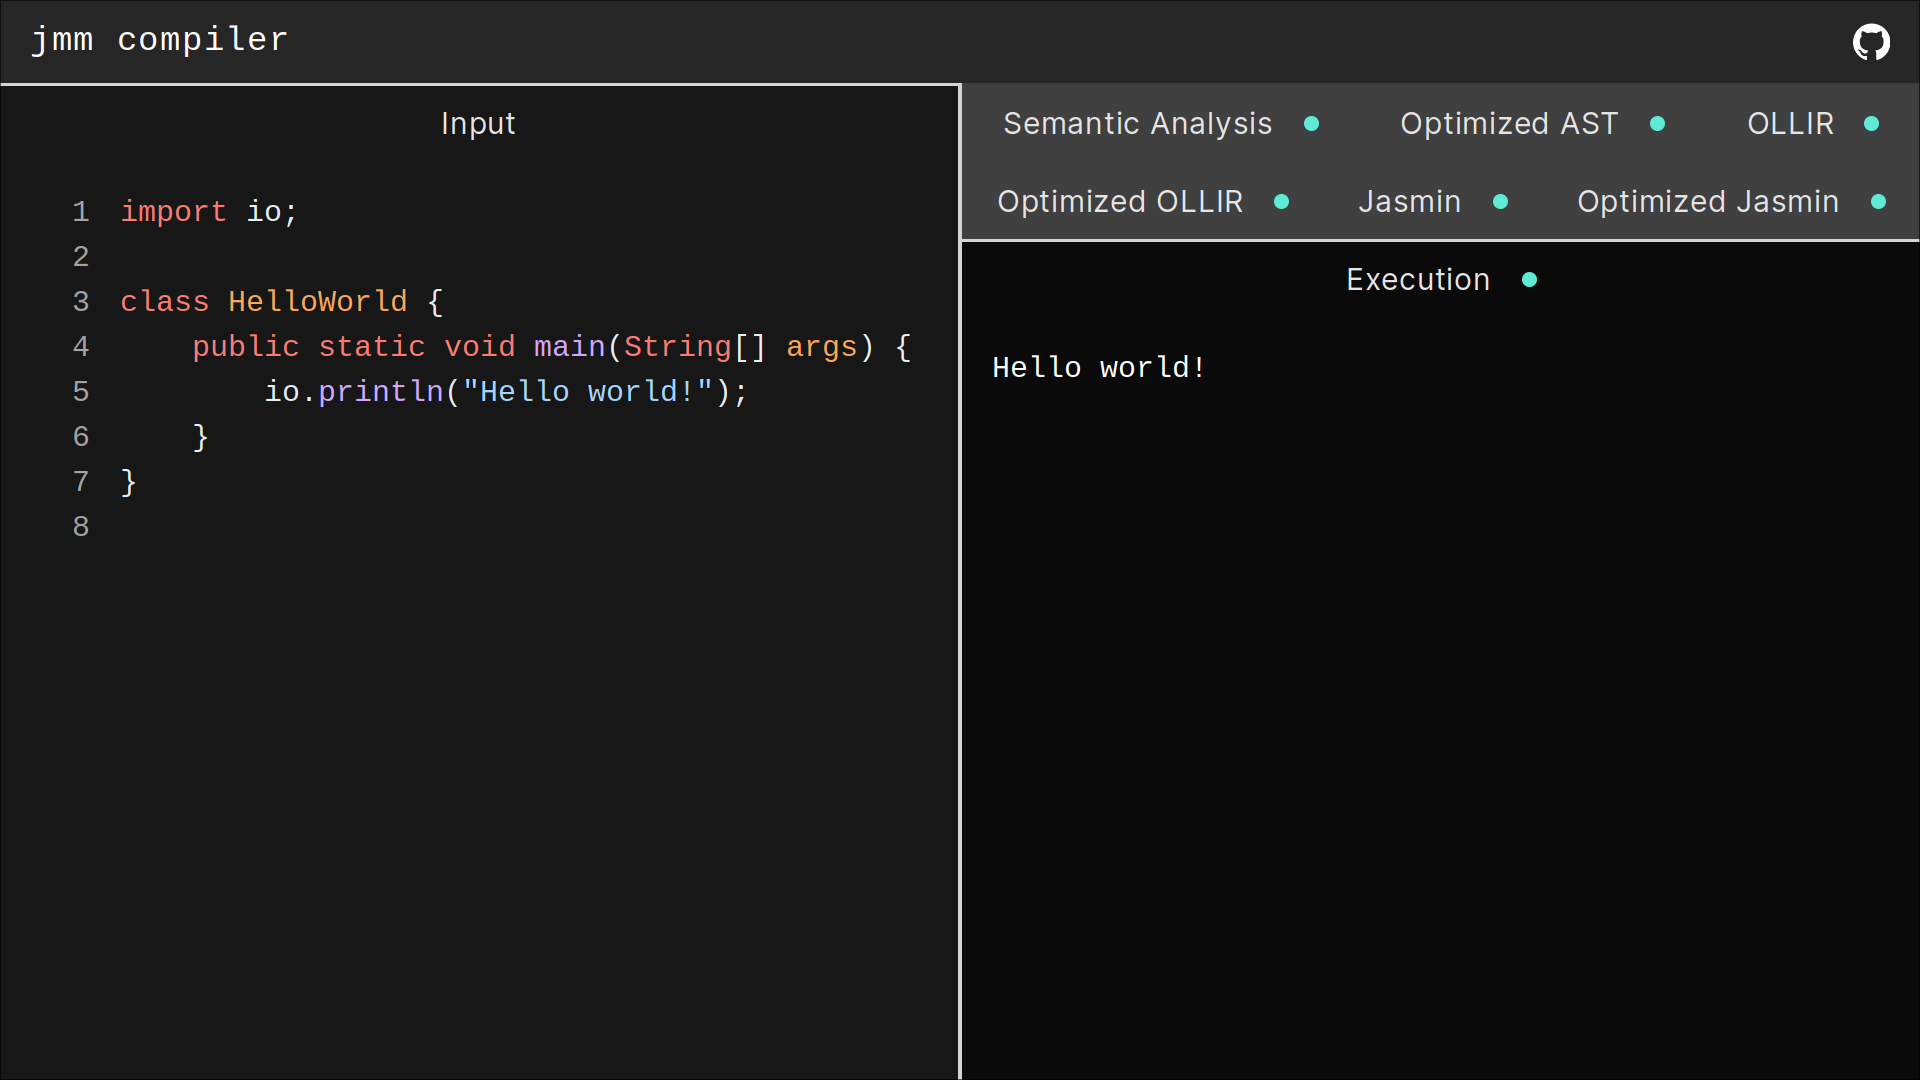This screenshot has height=1080, width=1920.
Task: Click the Hello world! output text
Action: (x=1098, y=368)
